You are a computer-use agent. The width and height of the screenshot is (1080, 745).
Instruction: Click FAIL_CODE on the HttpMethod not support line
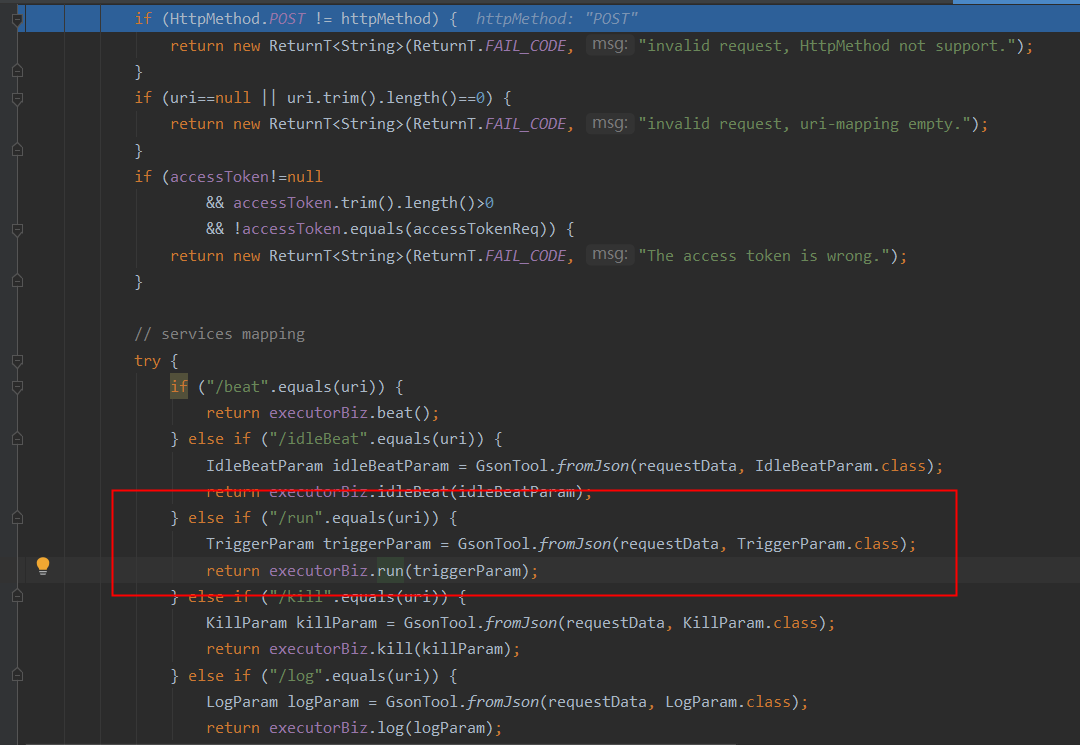click(x=526, y=45)
